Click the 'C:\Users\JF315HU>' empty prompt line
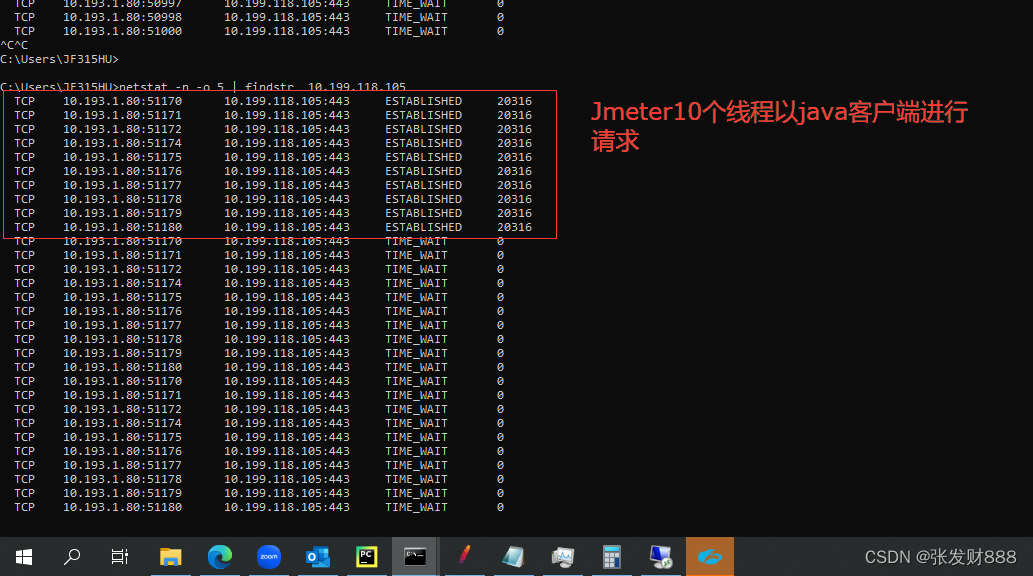Viewport: 1033px width, 576px height. 59,59
